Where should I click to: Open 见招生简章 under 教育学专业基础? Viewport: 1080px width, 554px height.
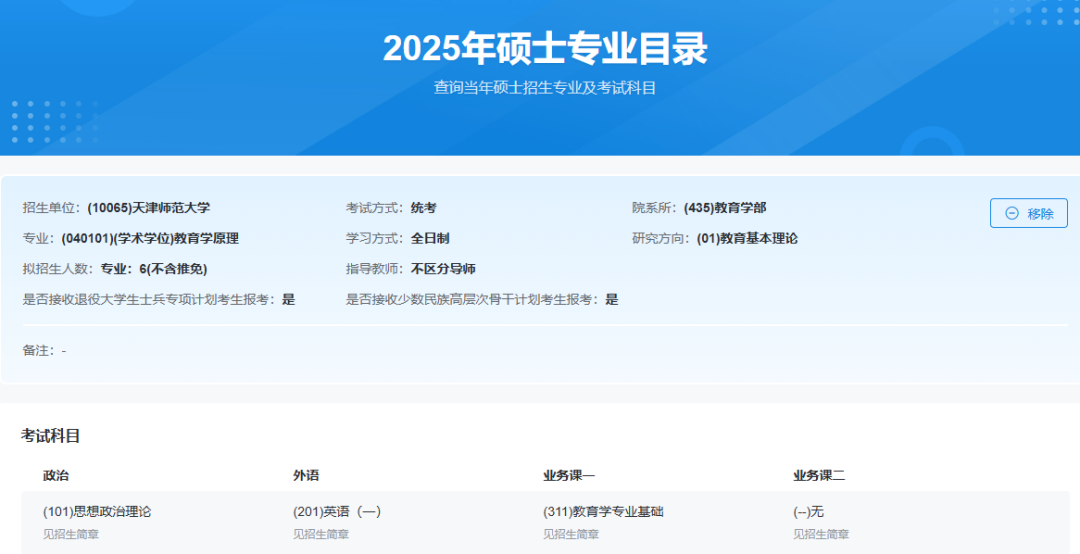[571, 534]
